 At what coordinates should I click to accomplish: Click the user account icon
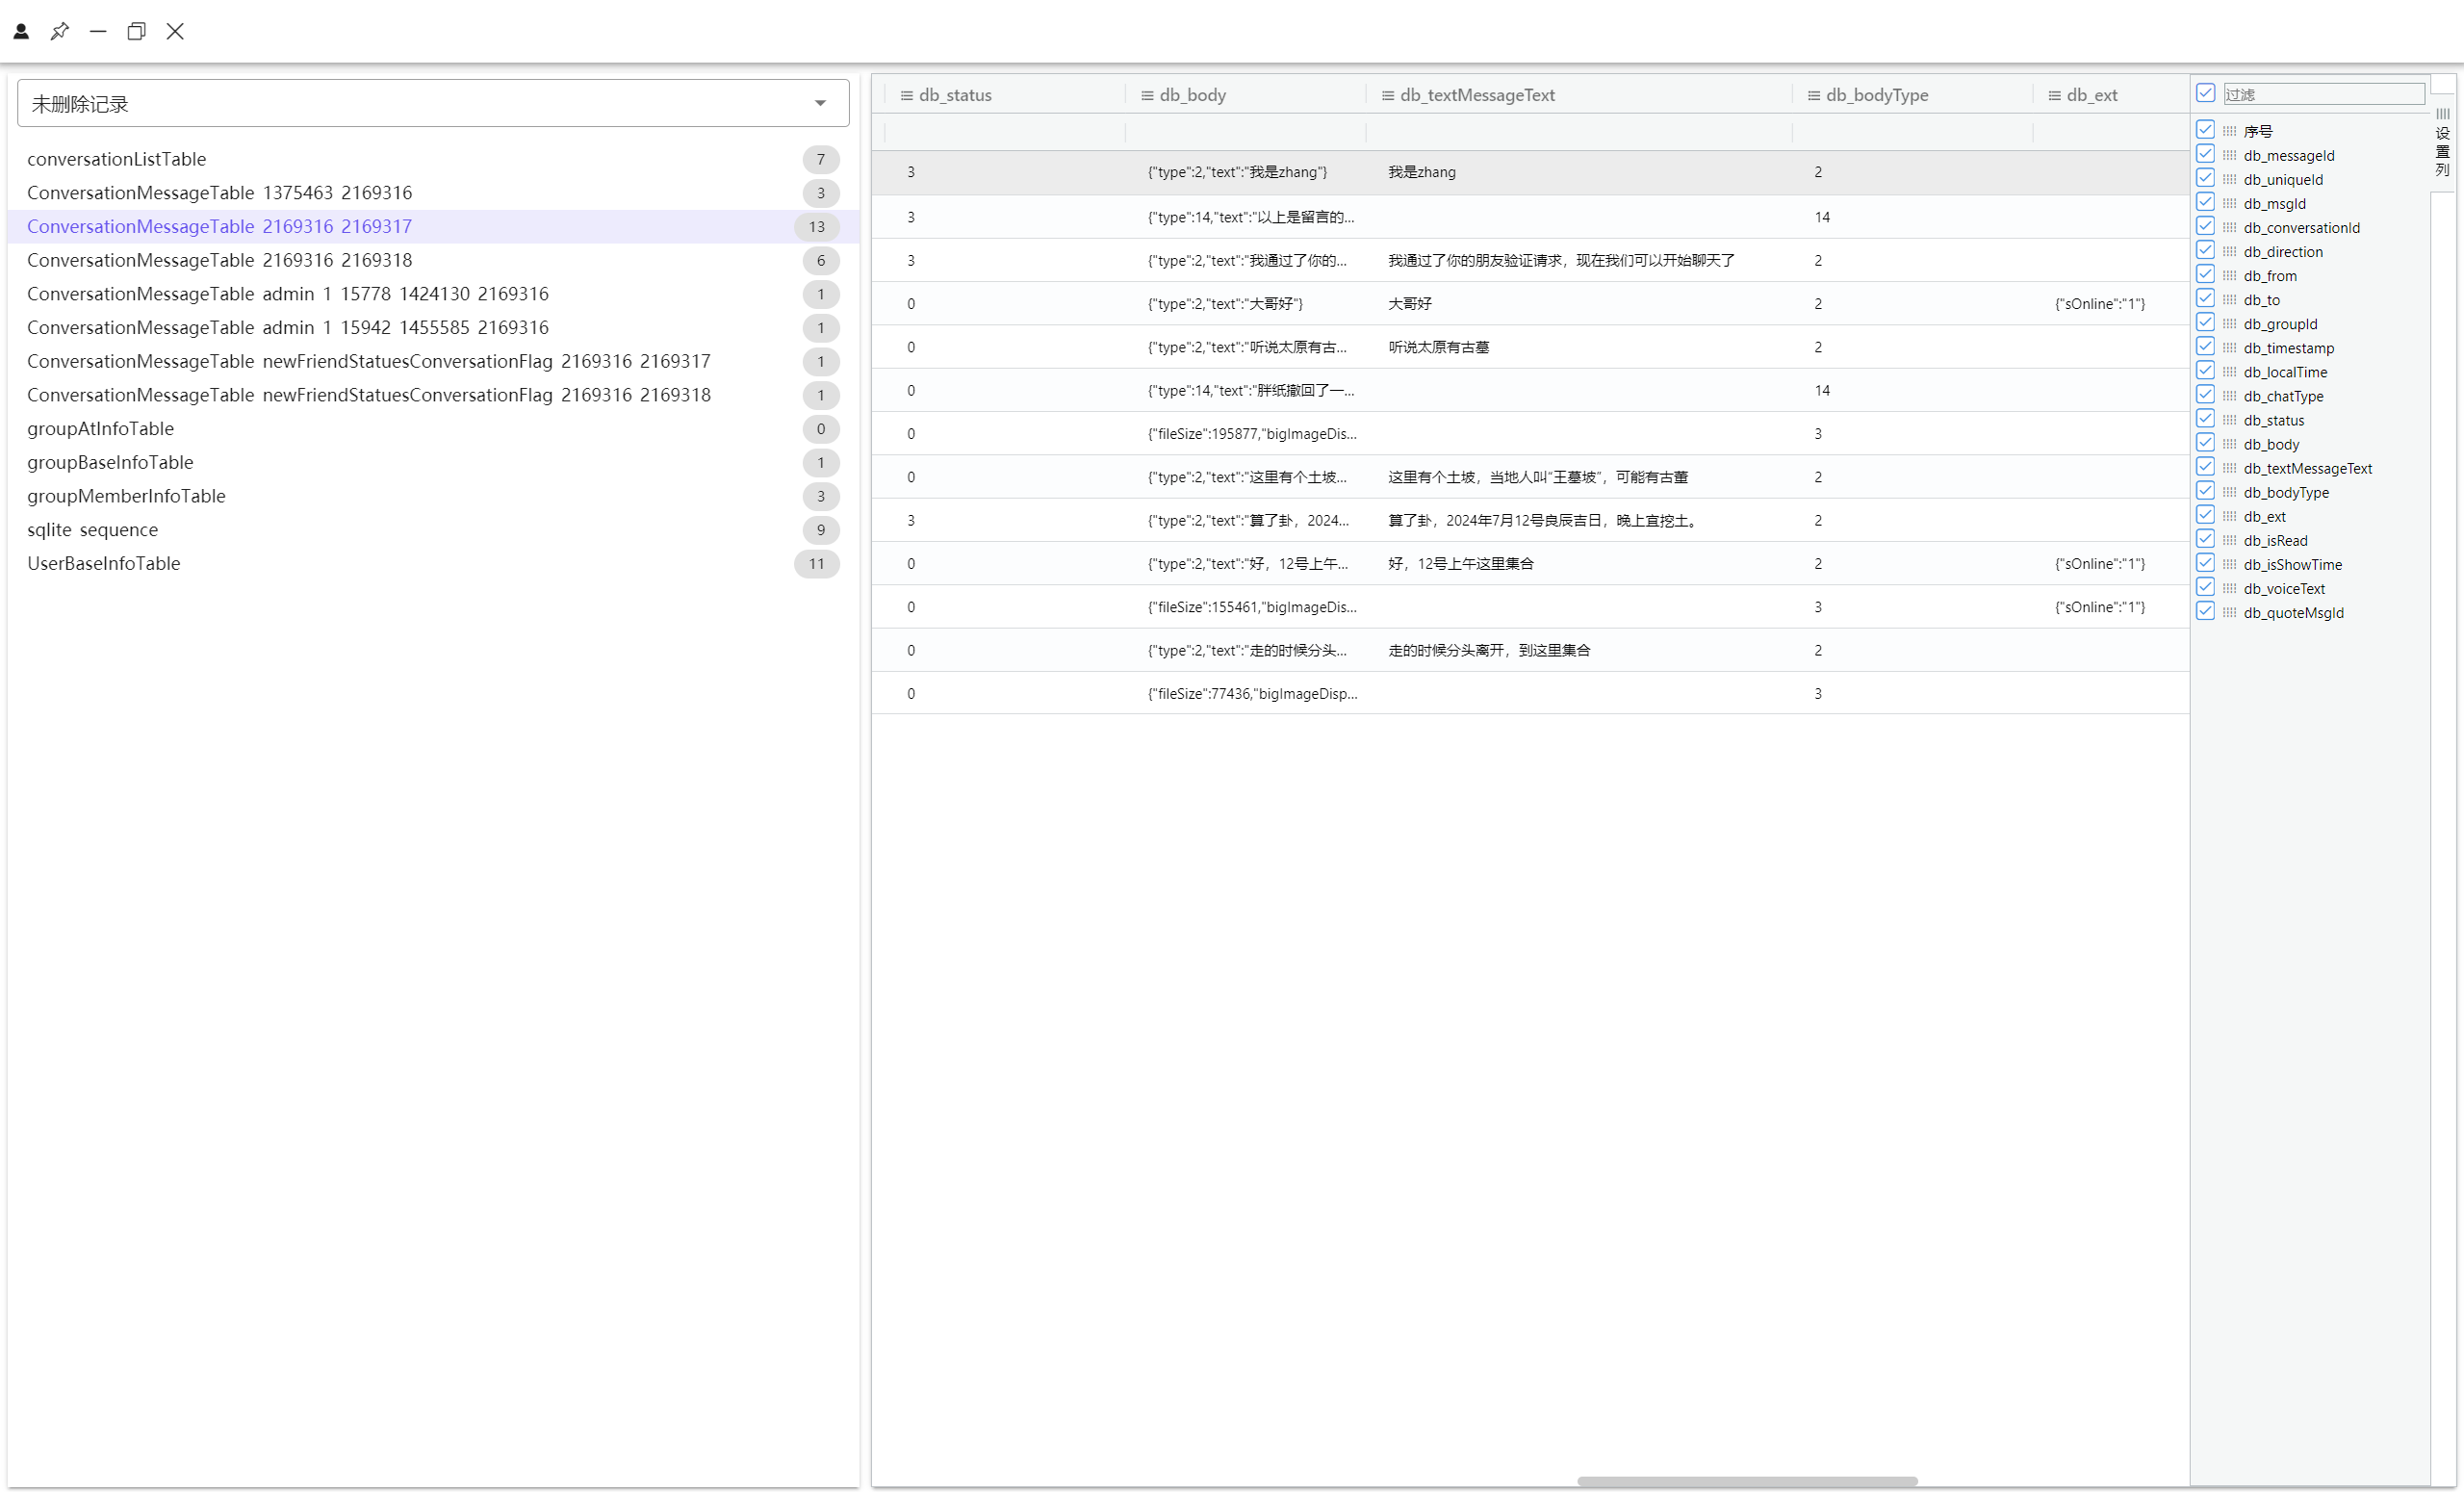tap(21, 31)
